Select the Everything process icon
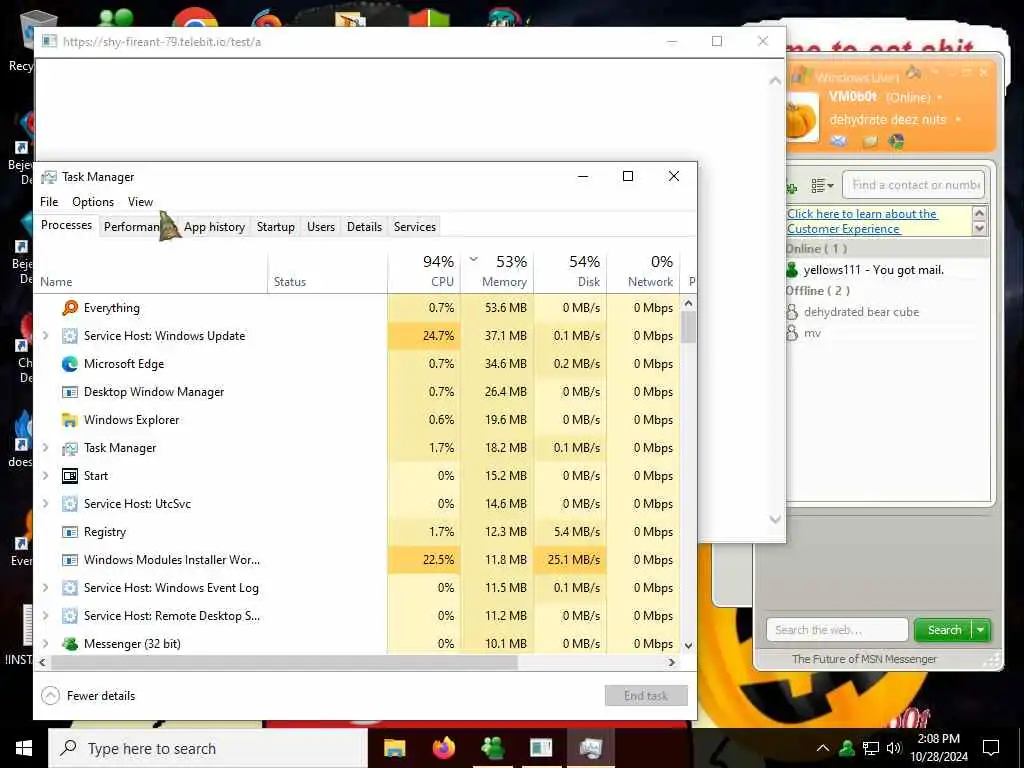Screen dimensions: 1024x768 click(70, 308)
